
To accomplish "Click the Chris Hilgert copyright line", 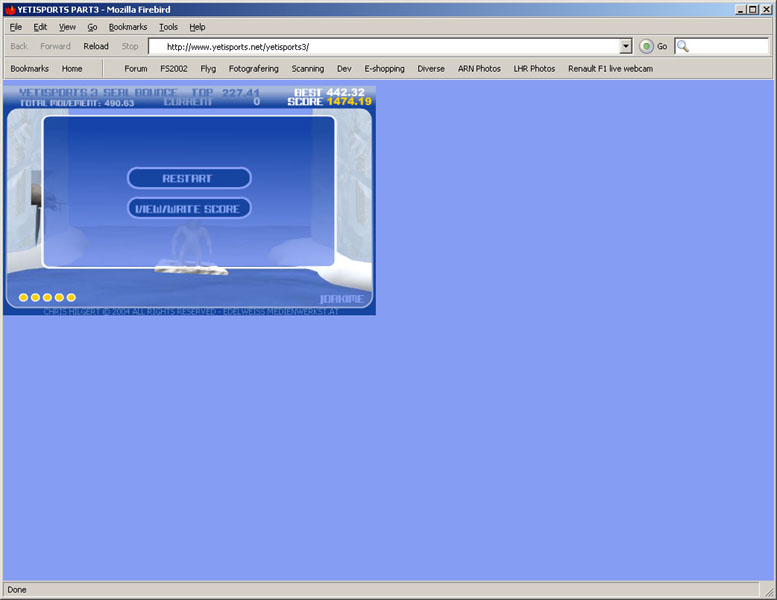I will pos(190,312).
